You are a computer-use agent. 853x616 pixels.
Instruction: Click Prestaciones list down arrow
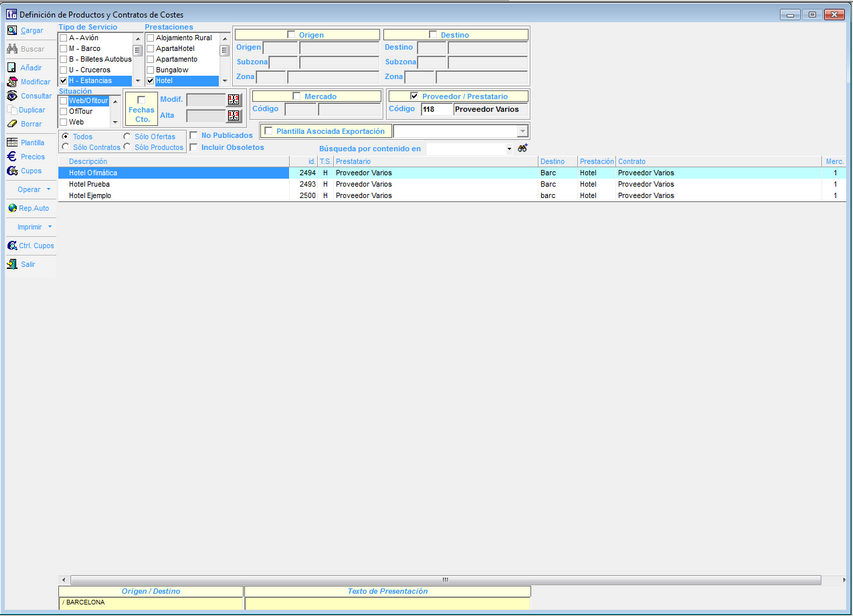tap(225, 81)
